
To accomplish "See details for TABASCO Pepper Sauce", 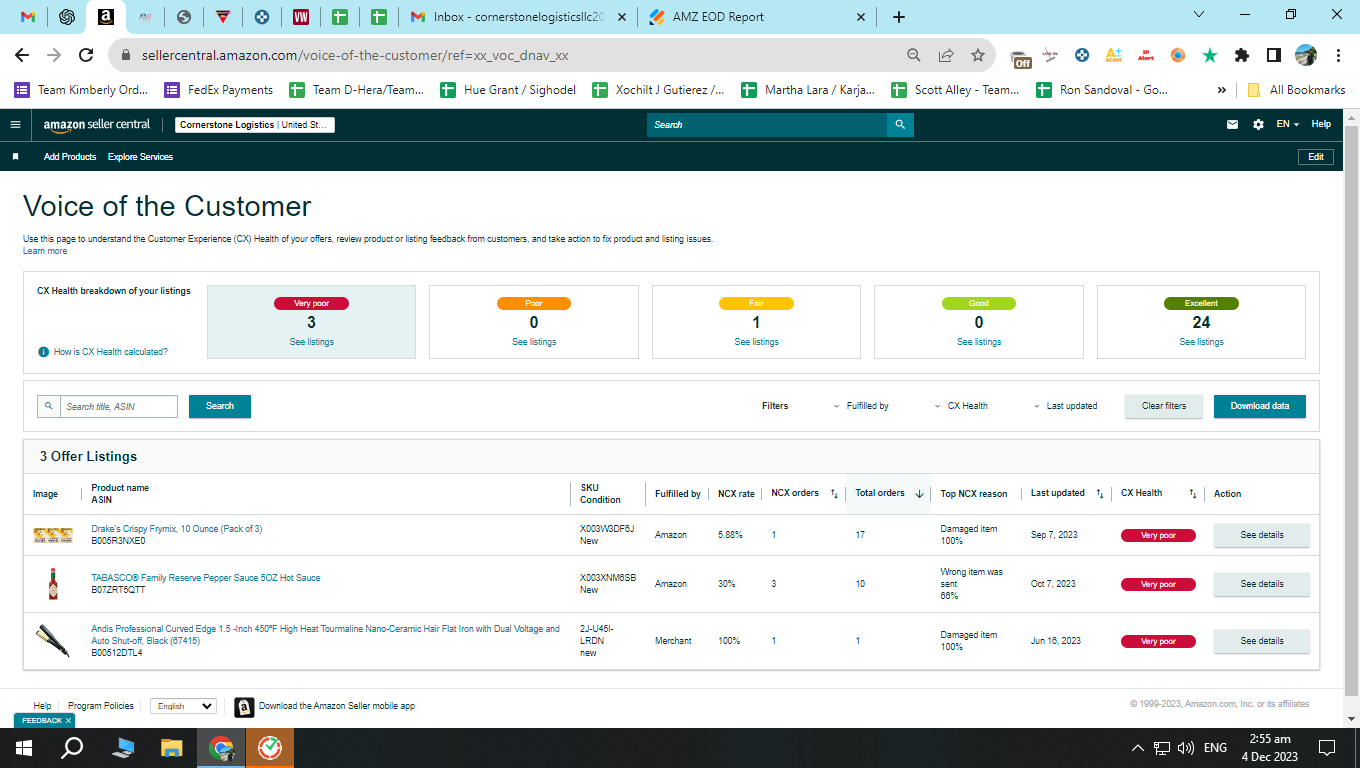I will click(1262, 584).
